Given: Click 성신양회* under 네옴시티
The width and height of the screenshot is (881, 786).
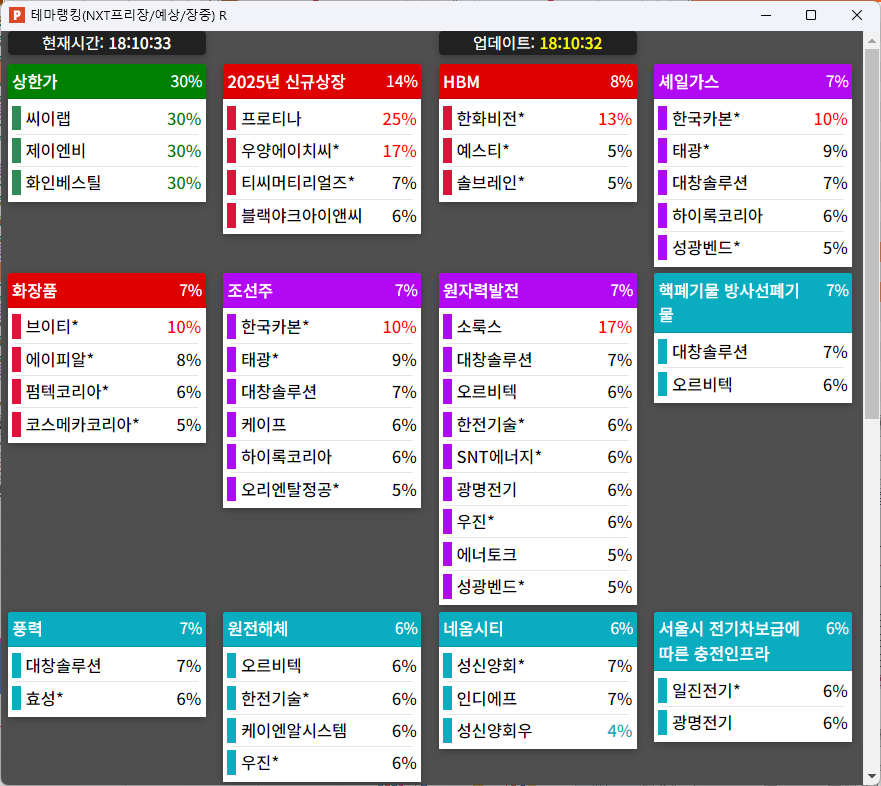Looking at the screenshot, I should coord(538,666).
